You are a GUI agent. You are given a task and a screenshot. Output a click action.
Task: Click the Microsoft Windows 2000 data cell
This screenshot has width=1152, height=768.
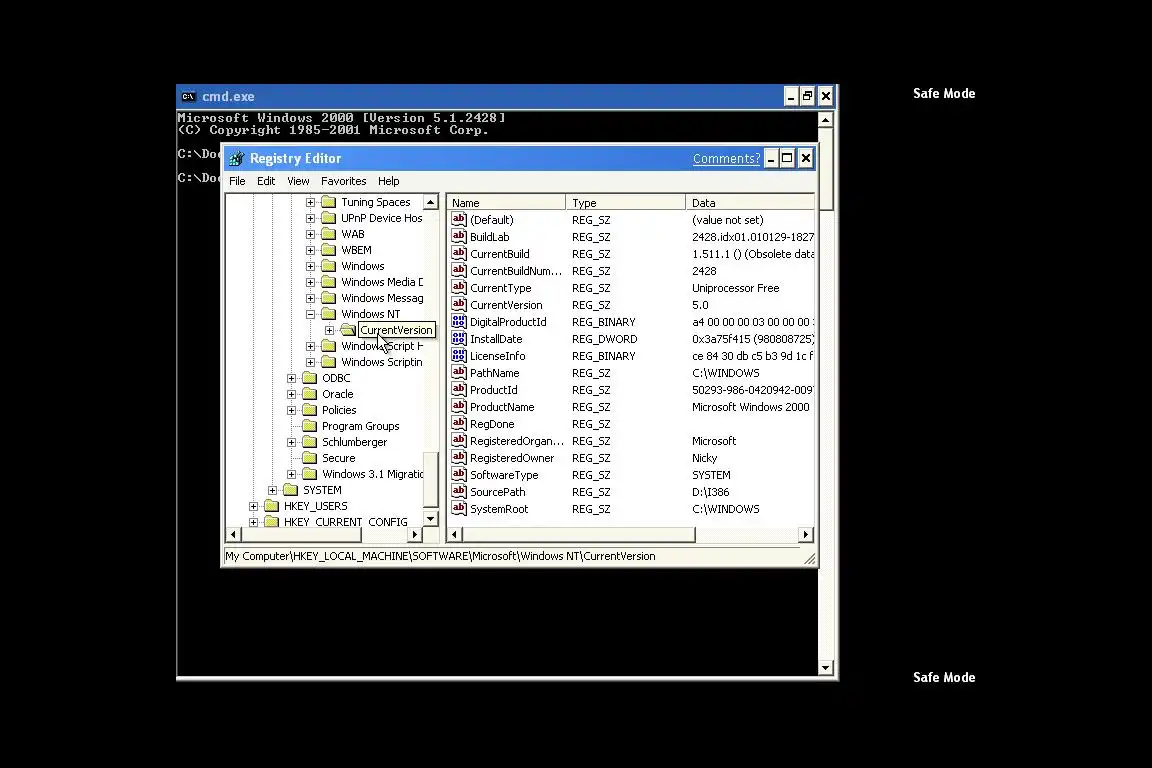[x=751, y=407]
